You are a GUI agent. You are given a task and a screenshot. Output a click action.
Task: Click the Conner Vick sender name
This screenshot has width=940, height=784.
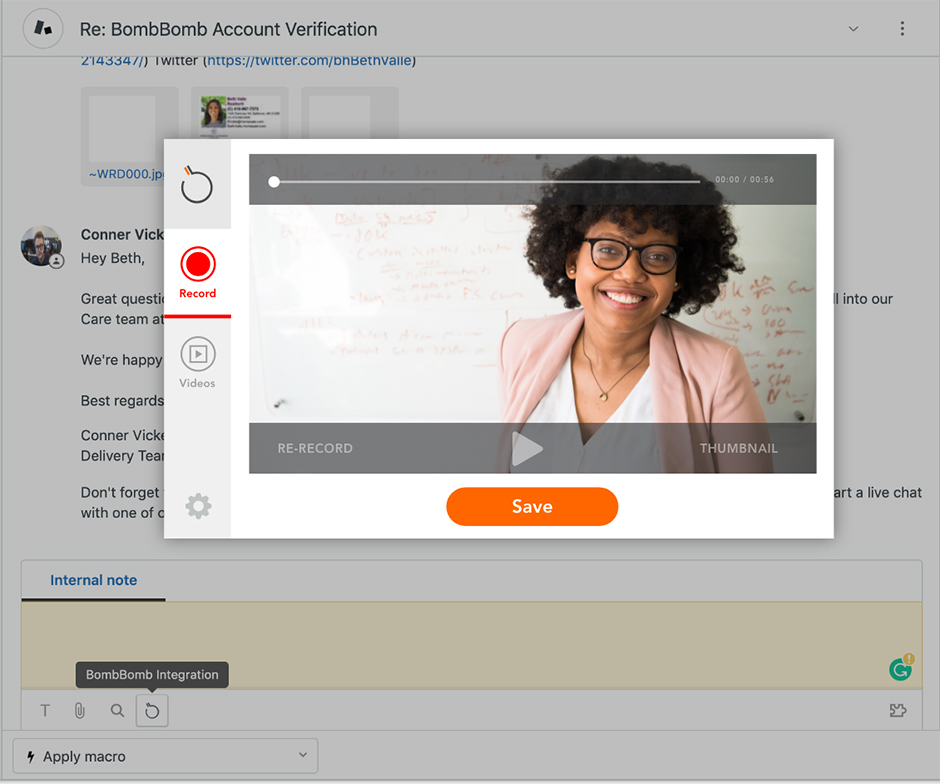[122, 234]
